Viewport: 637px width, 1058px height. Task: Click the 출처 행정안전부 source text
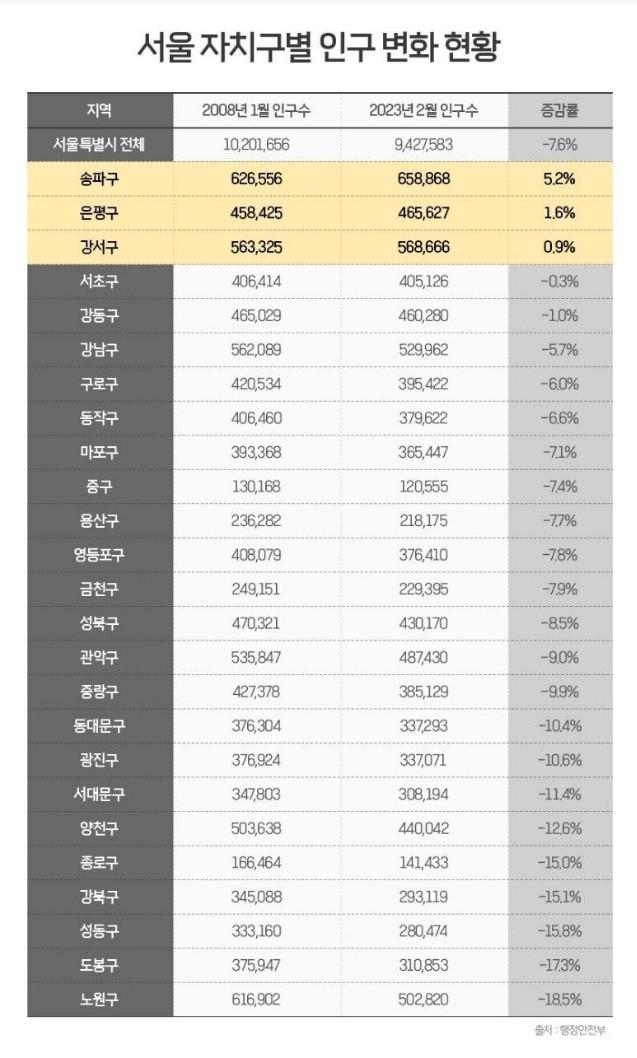tap(570, 1030)
